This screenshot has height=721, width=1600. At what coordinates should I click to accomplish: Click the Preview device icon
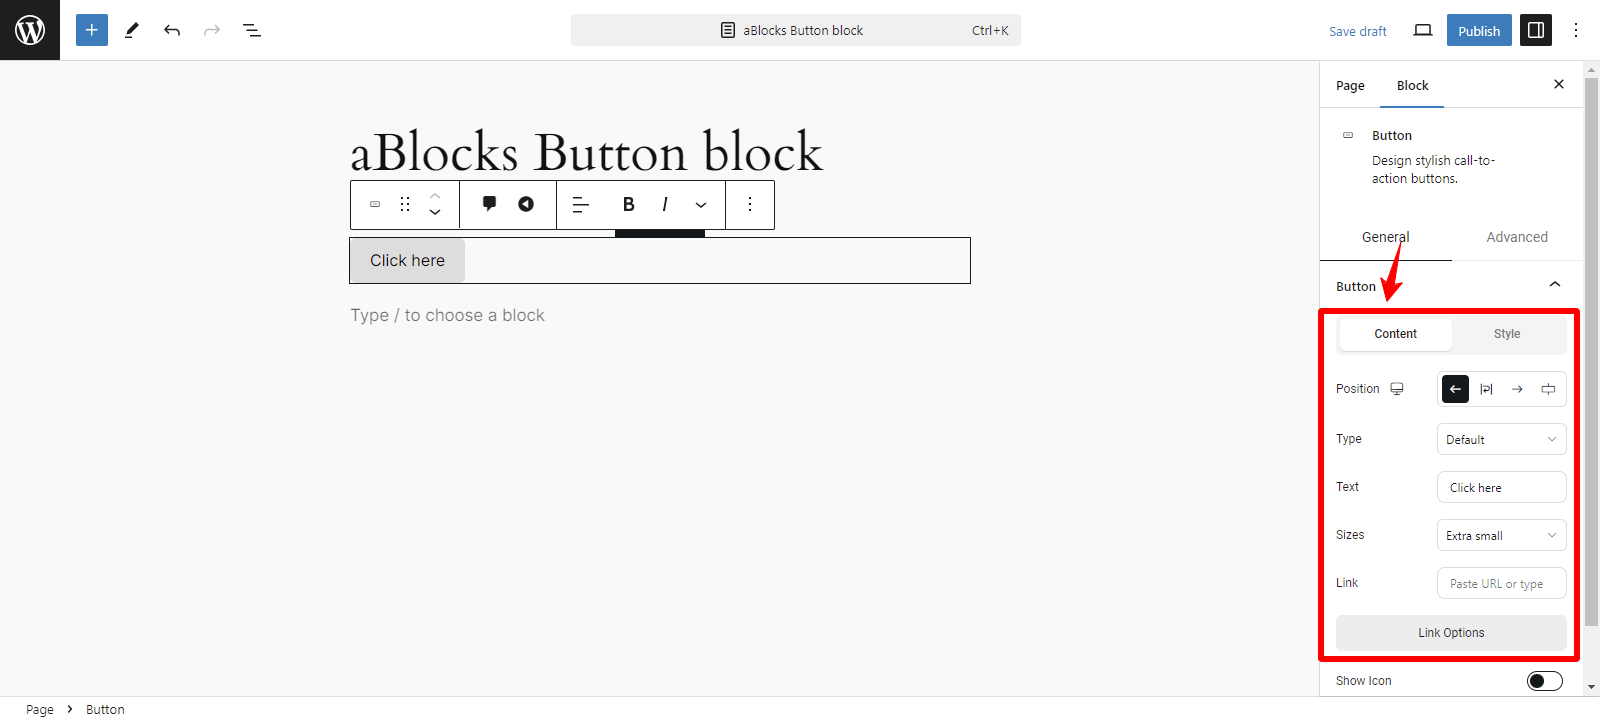tap(1423, 30)
